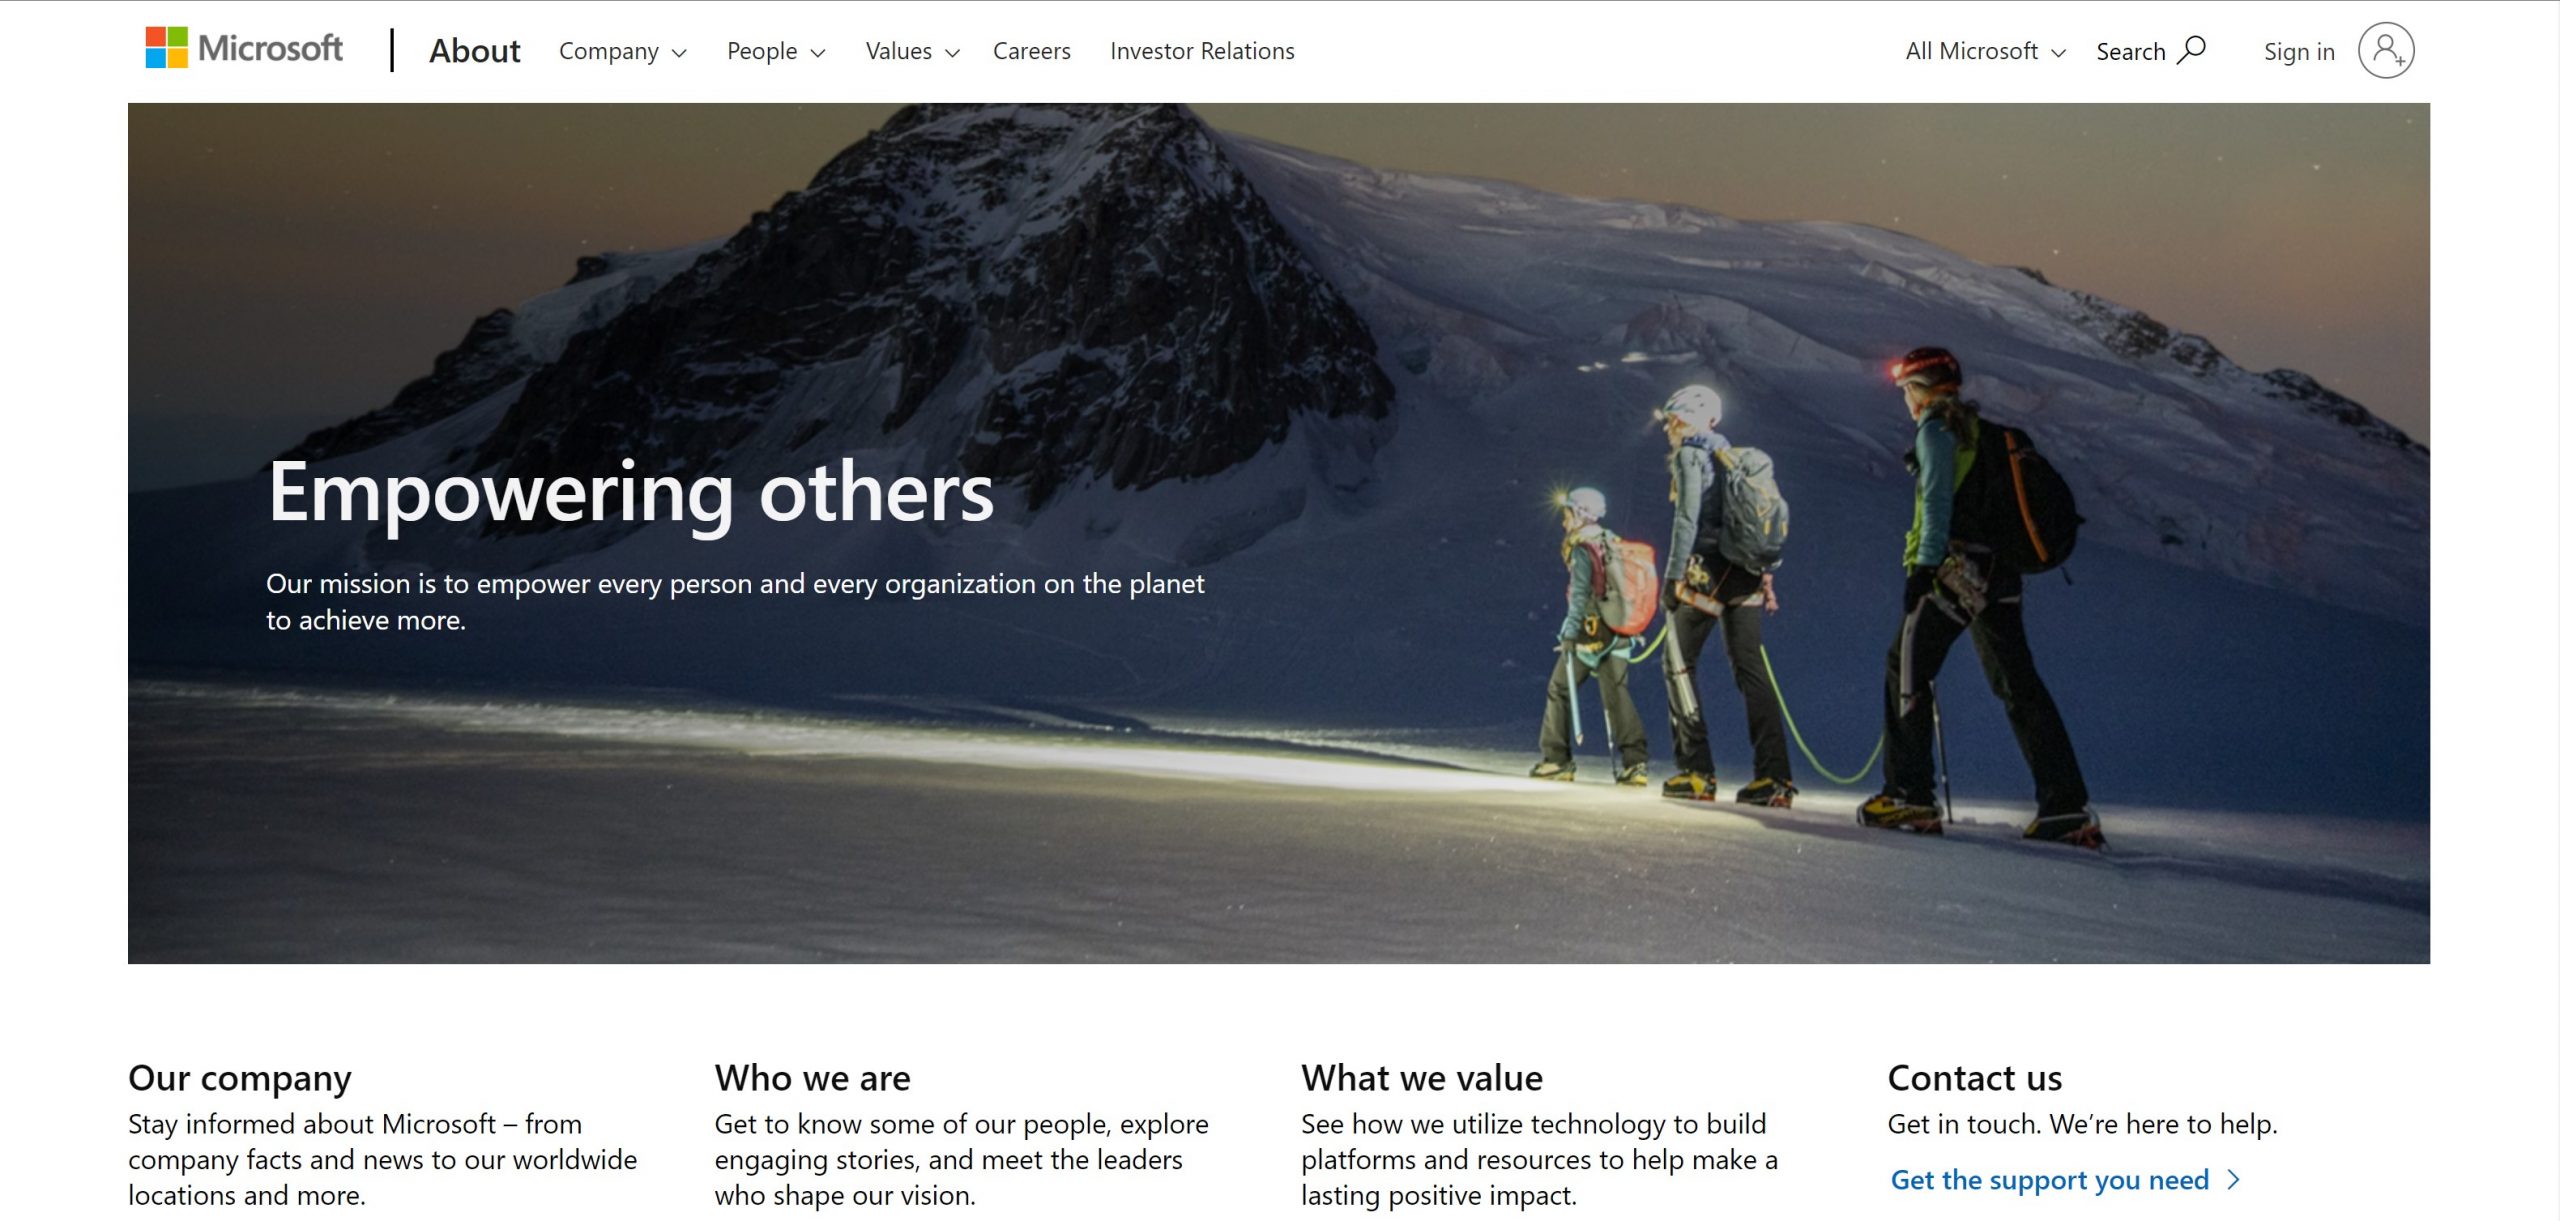Click the sign-in user avatar icon

pos(2386,50)
